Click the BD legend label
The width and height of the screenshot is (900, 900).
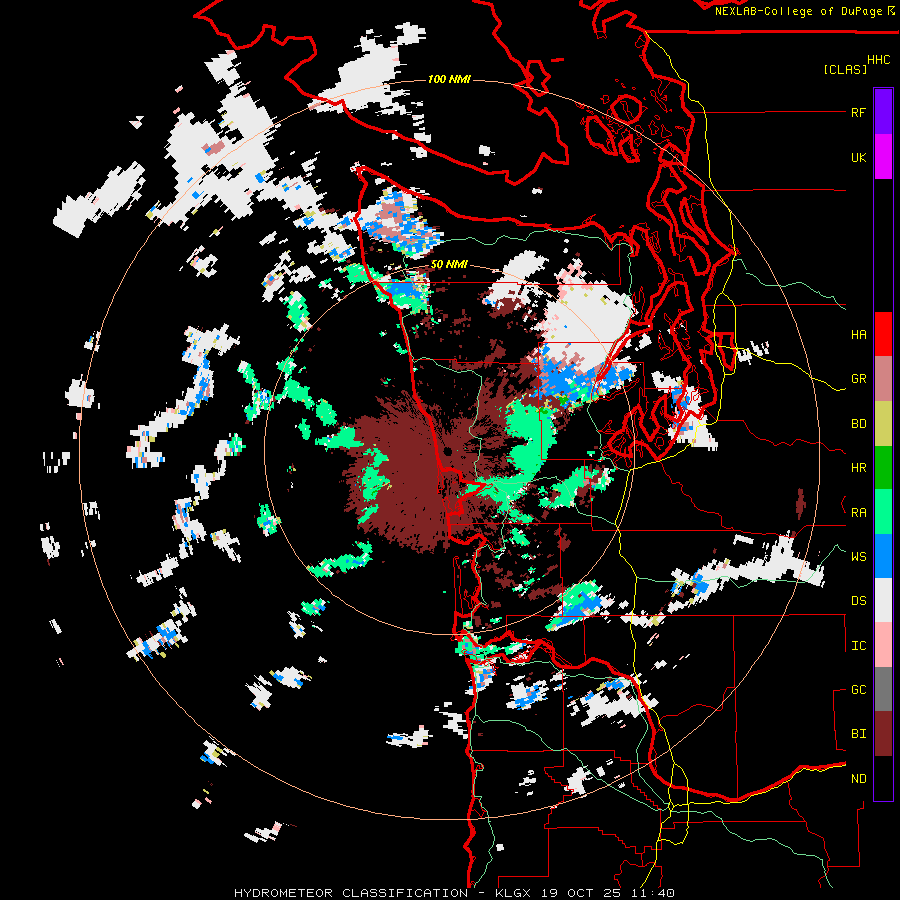click(858, 424)
